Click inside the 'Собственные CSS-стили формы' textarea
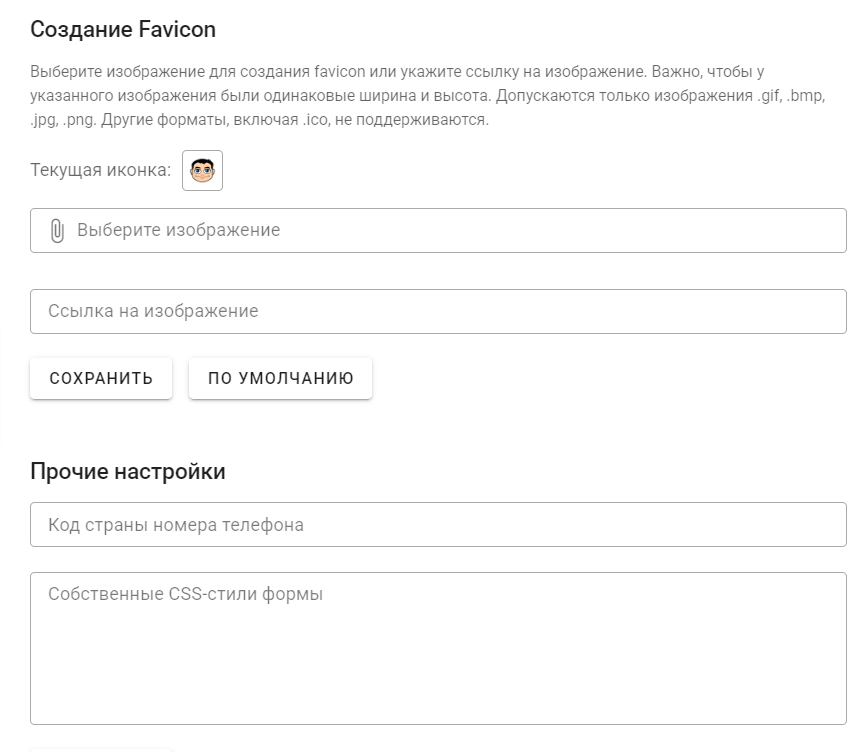The image size is (860, 752). pos(438,648)
